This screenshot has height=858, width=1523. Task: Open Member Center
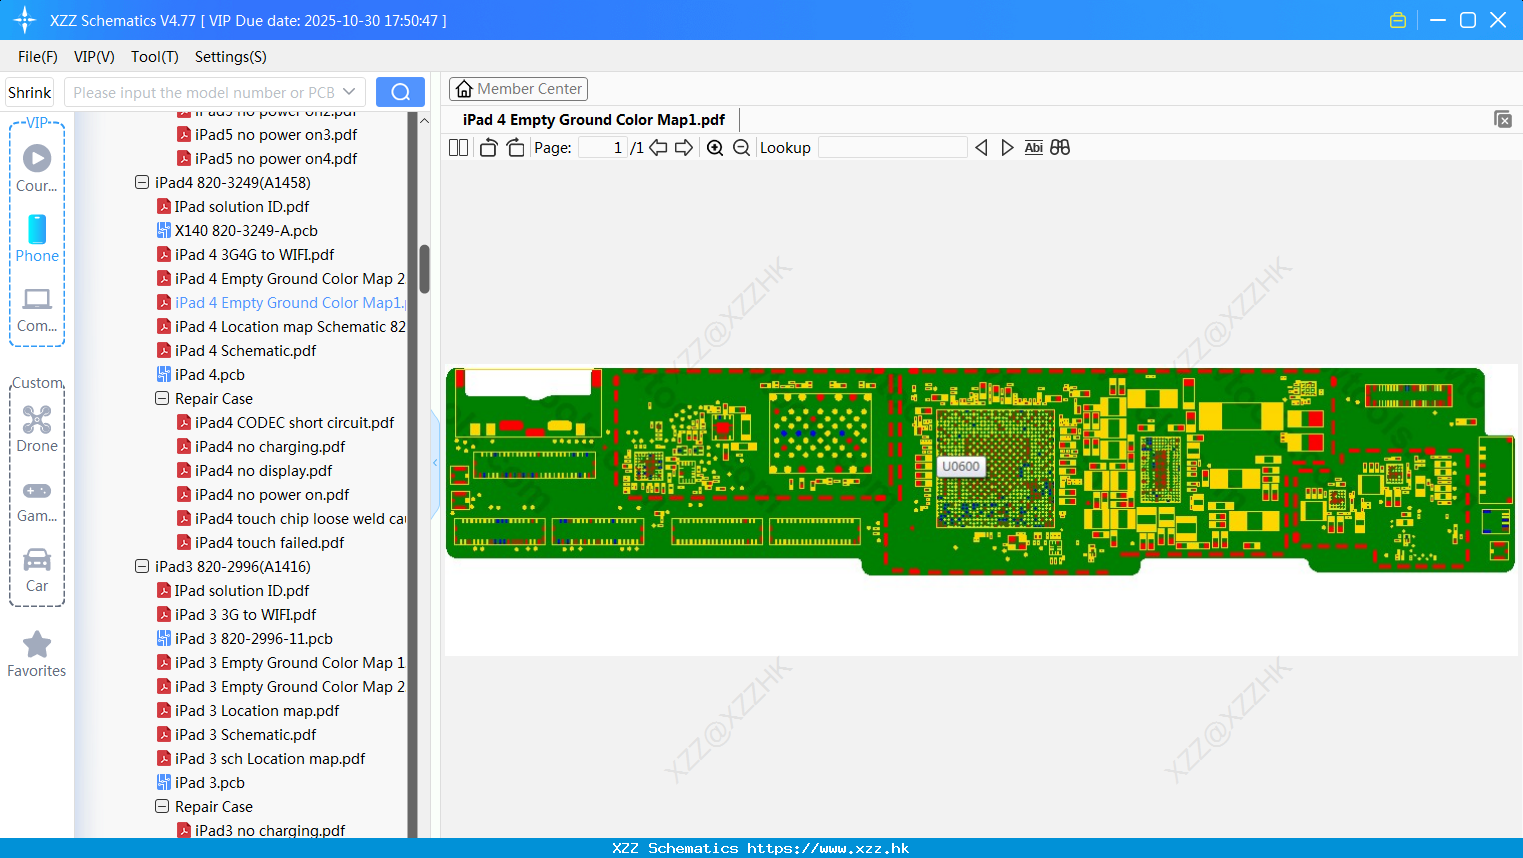click(x=518, y=89)
